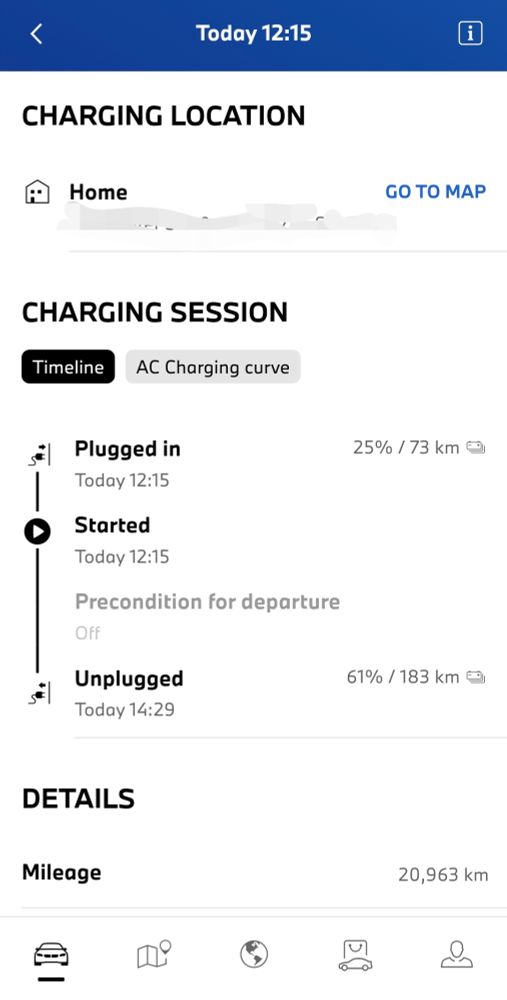Image resolution: width=507 pixels, height=1000 pixels.
Task: Open the car shop tab icon
Action: coord(355,955)
